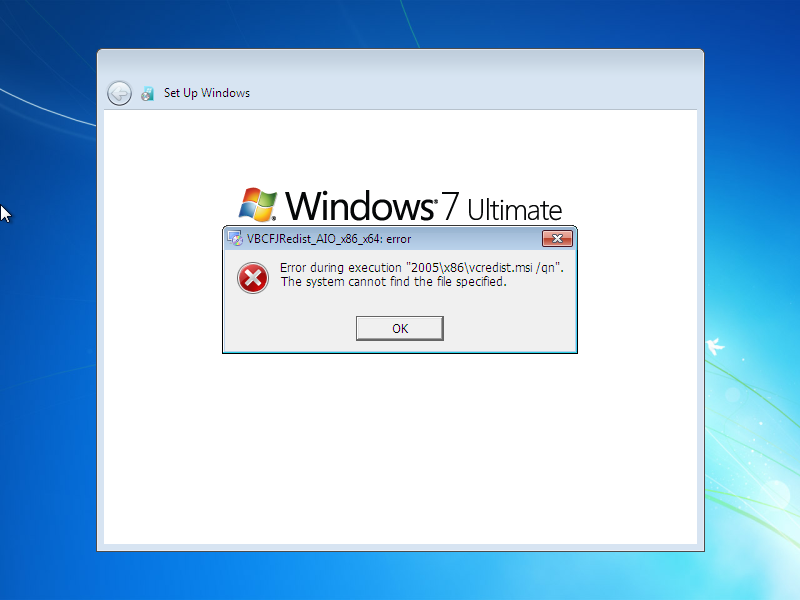Click the Set Up Windows setup icon

[x=147, y=93]
